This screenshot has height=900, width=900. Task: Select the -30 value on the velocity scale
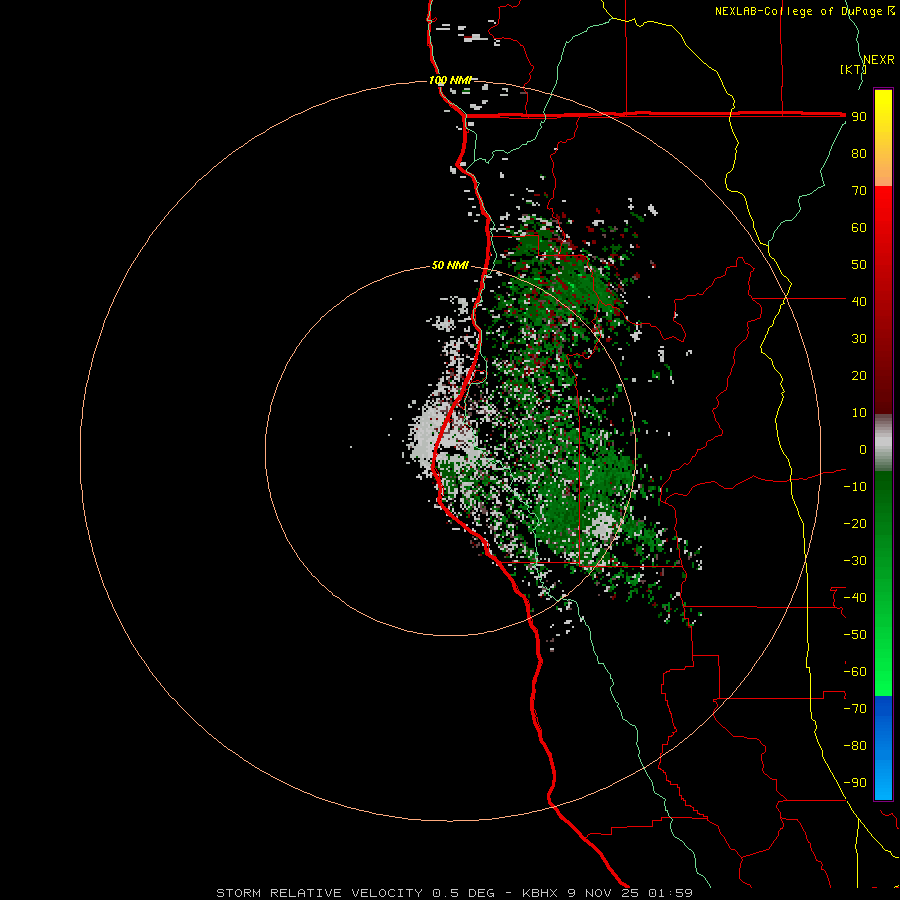click(x=855, y=561)
